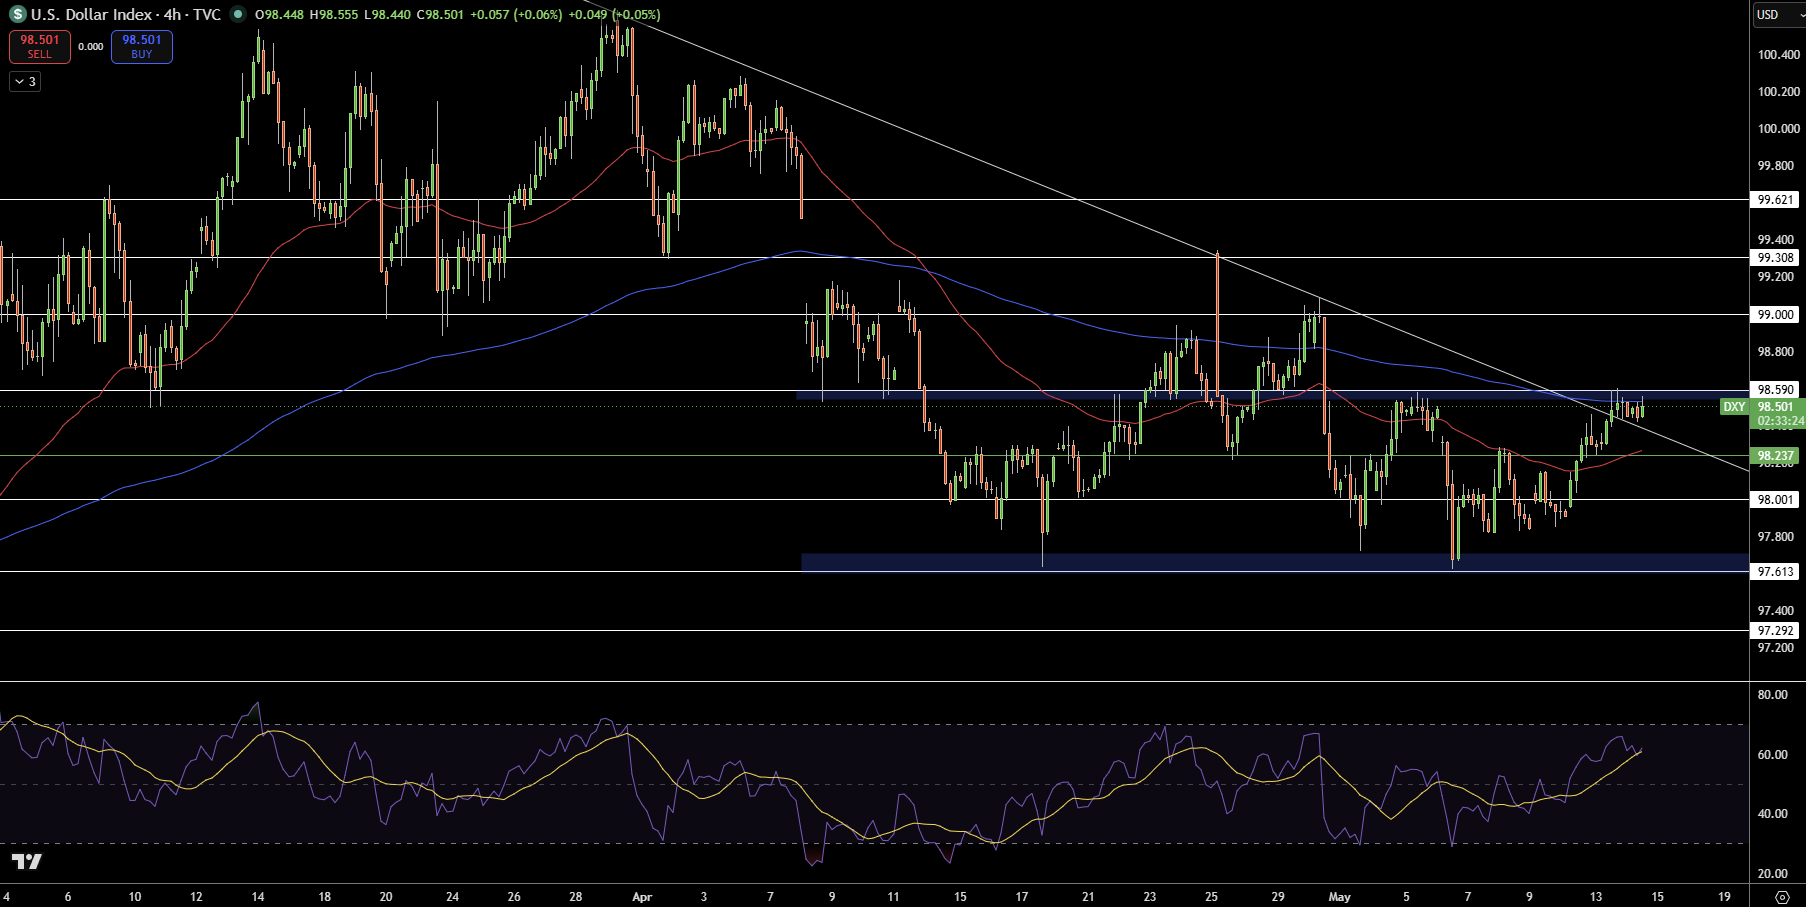Expand the collapsed indicators legend showing 3

click(x=26, y=82)
